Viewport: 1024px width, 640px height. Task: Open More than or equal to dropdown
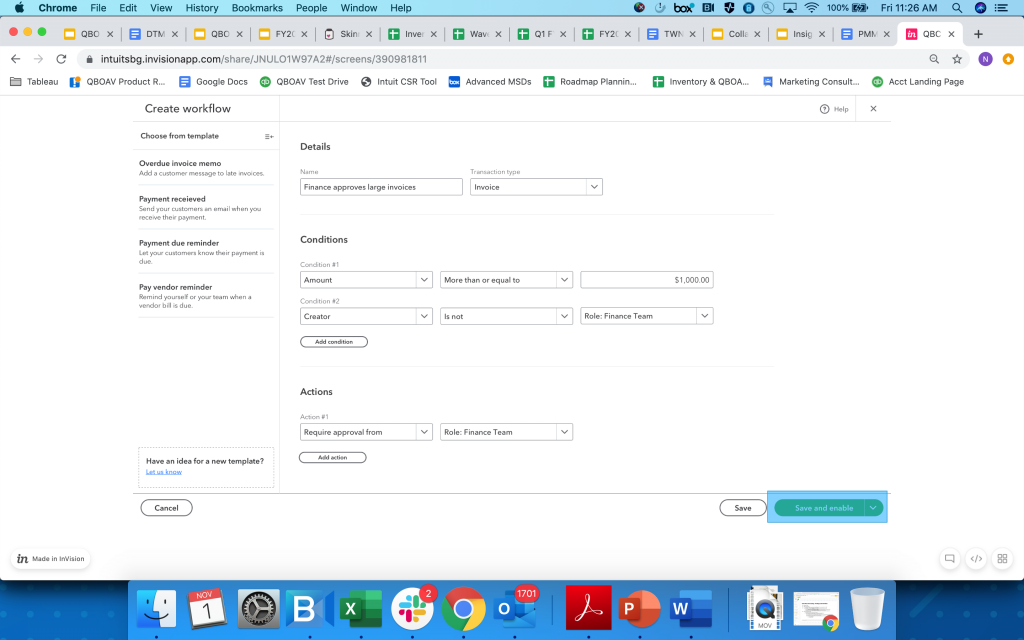[x=506, y=280]
